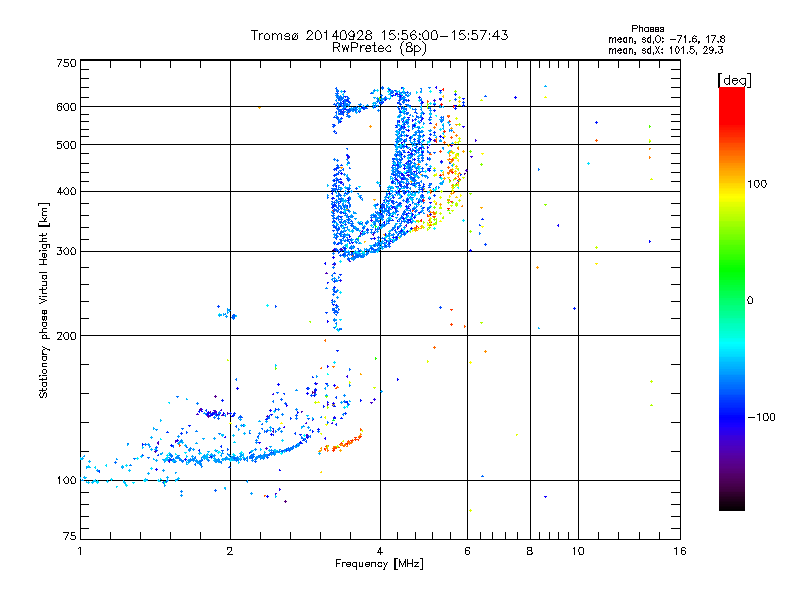Select the 'mean, sd,O: -71.6, 17.8' text
The image size is (800, 600).
pos(666,39)
